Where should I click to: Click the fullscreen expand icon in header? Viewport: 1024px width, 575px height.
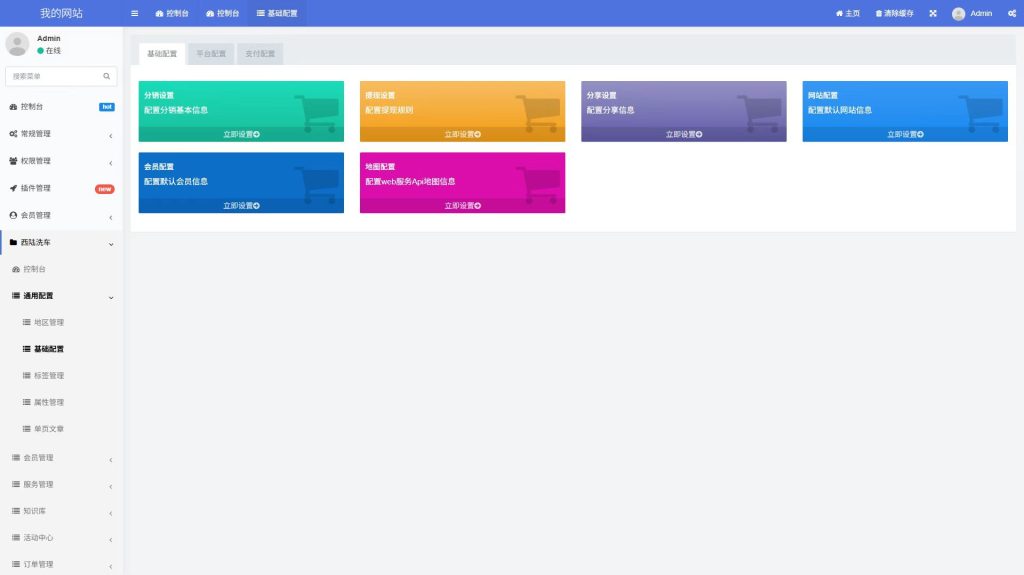(933, 13)
